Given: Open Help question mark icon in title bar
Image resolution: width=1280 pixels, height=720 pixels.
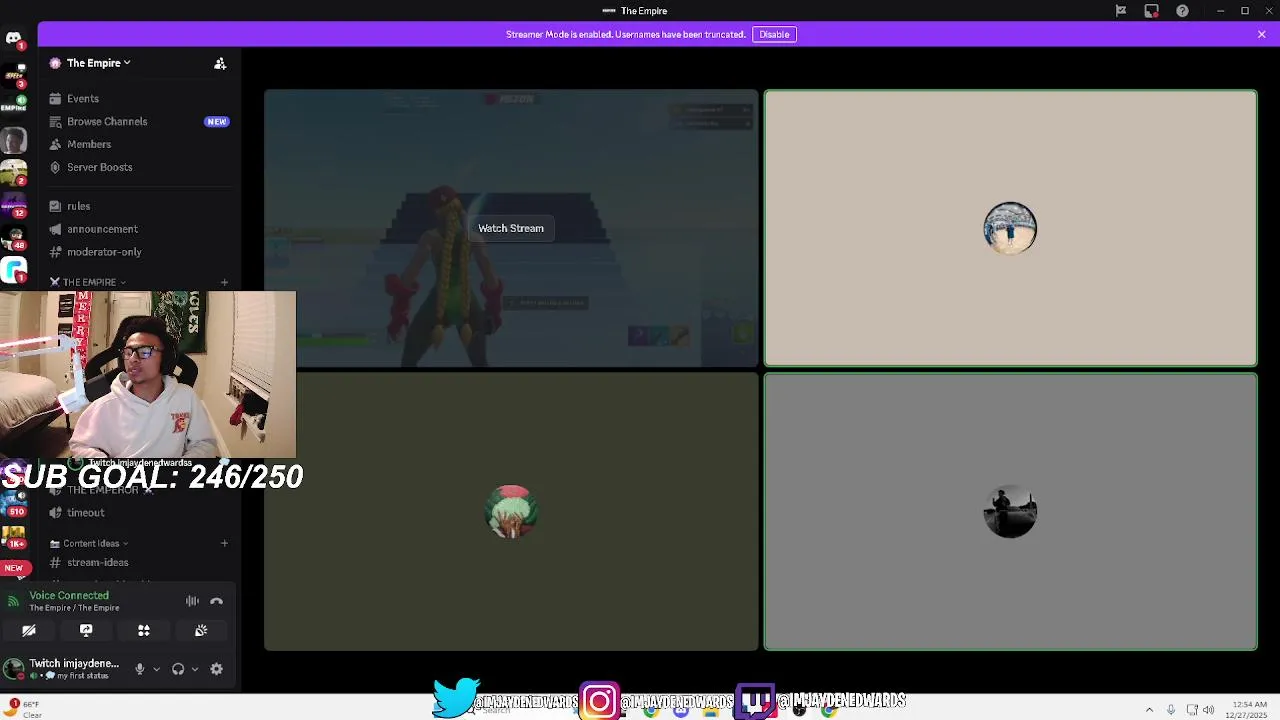Looking at the screenshot, I should coord(1182,11).
